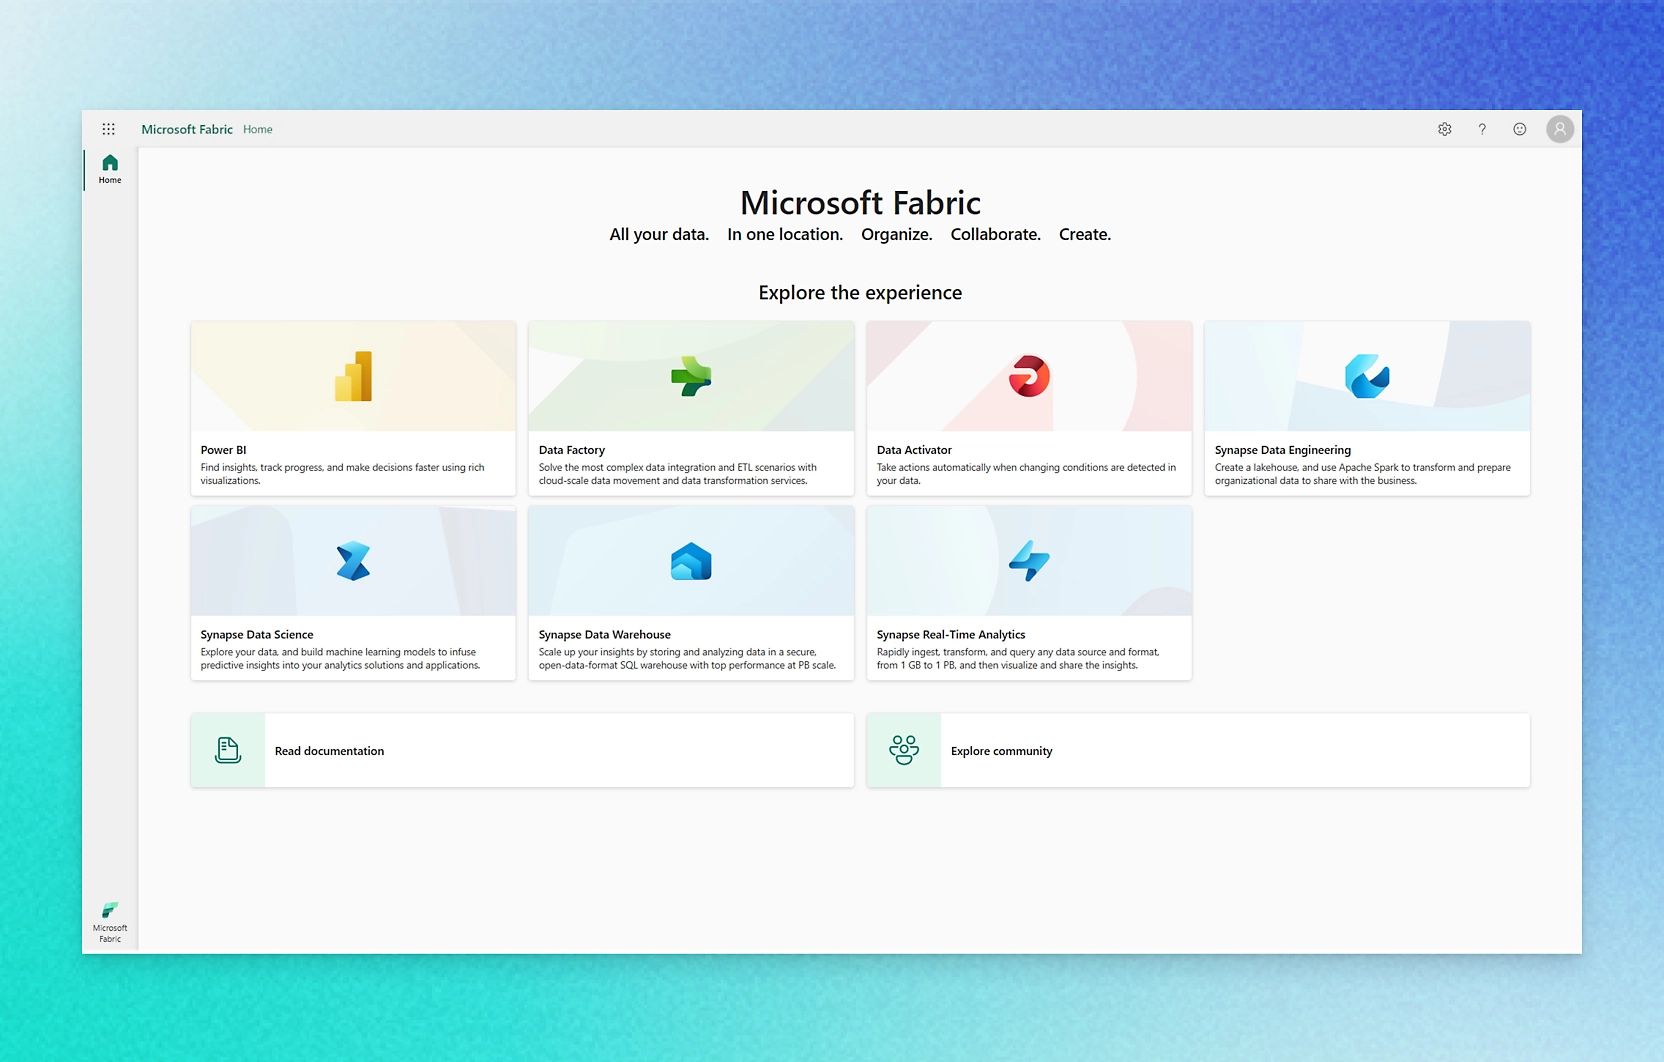Select the Data Activator card title
The width and height of the screenshot is (1664, 1062).
pyautogui.click(x=914, y=450)
